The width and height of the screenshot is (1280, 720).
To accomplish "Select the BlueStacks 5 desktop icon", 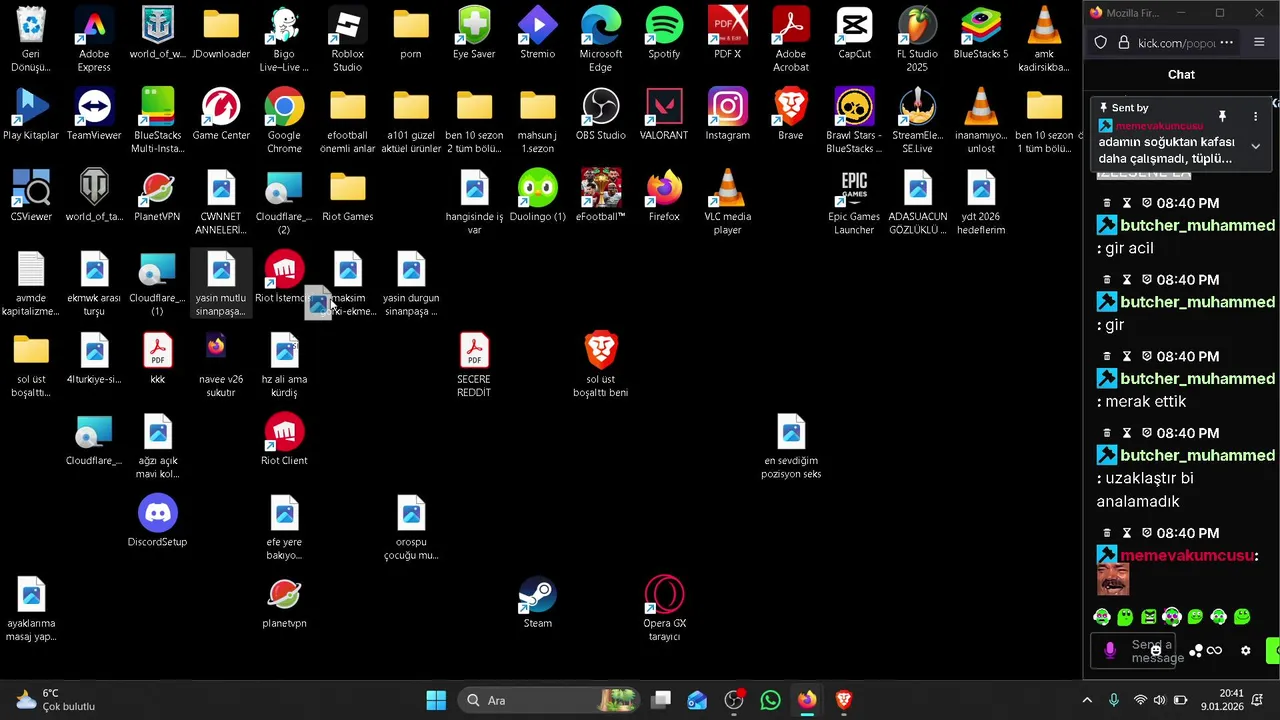I will point(981,33).
